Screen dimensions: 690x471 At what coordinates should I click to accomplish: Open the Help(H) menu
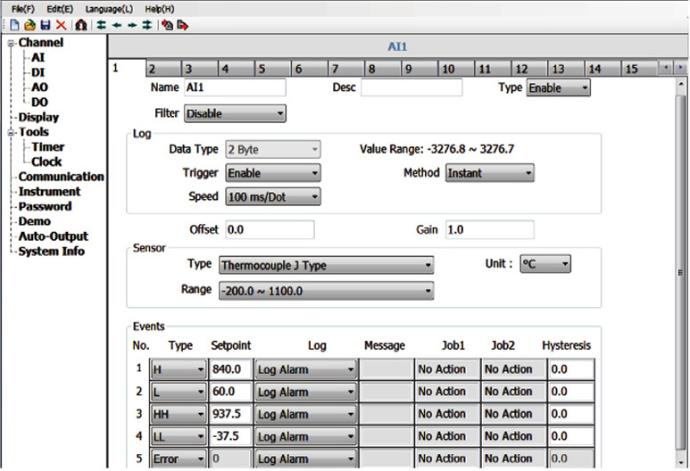tap(159, 9)
